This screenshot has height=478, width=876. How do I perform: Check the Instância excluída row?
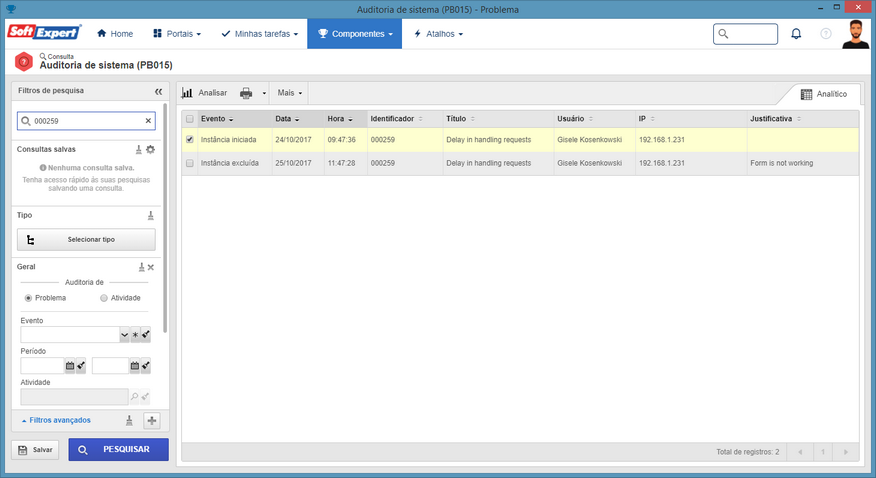pyautogui.click(x=190, y=163)
